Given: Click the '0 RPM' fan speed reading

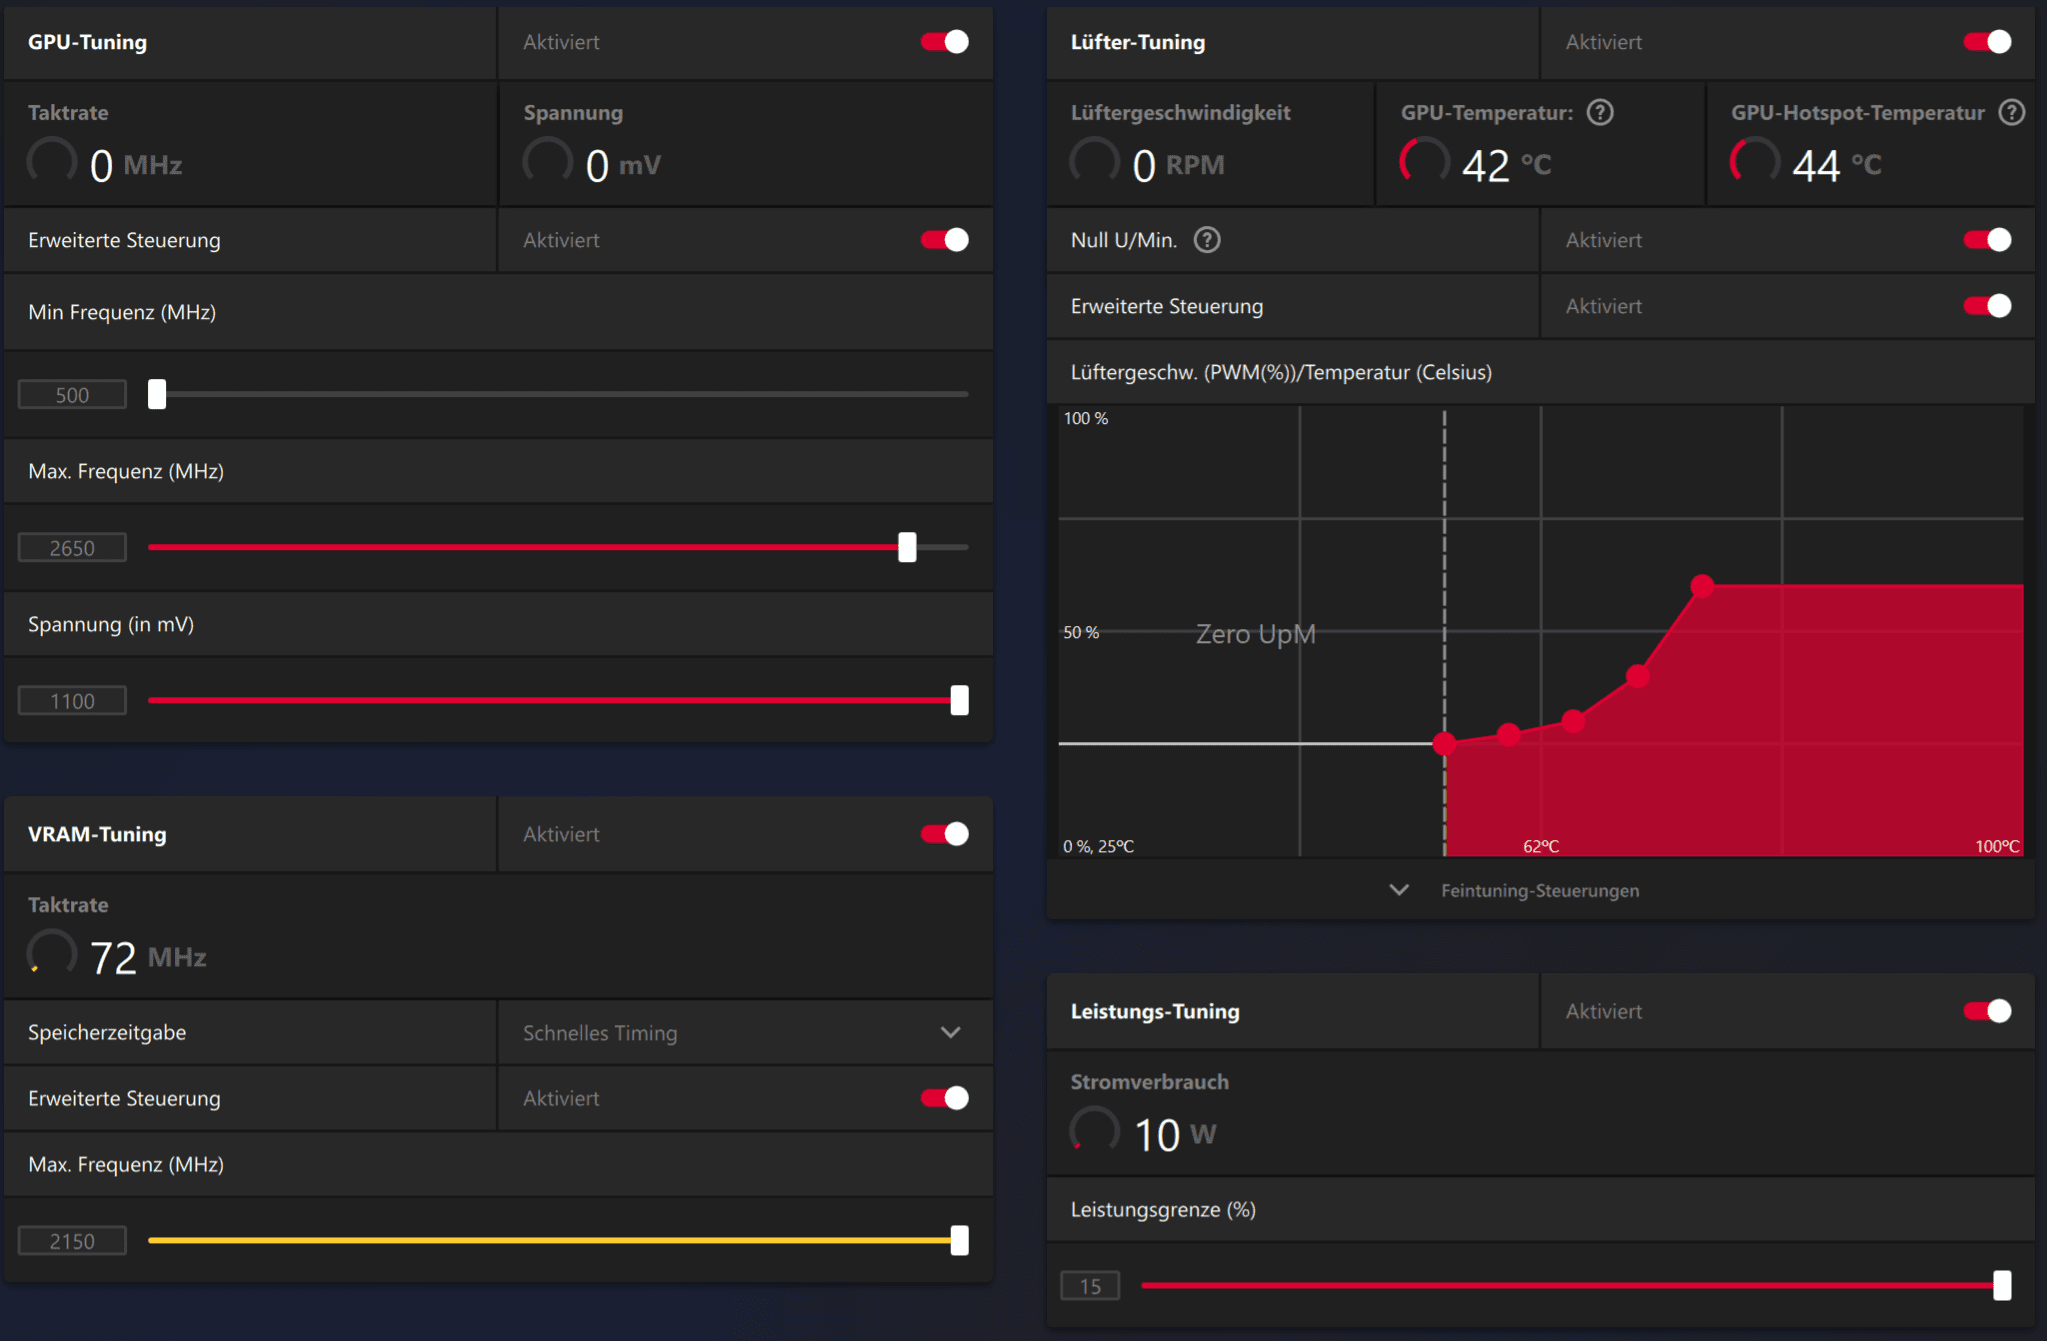Looking at the screenshot, I should (1178, 165).
